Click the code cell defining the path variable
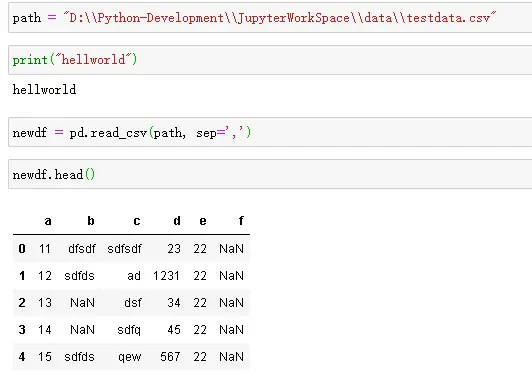Image resolution: width=532 pixels, height=371 pixels. click(x=270, y=18)
